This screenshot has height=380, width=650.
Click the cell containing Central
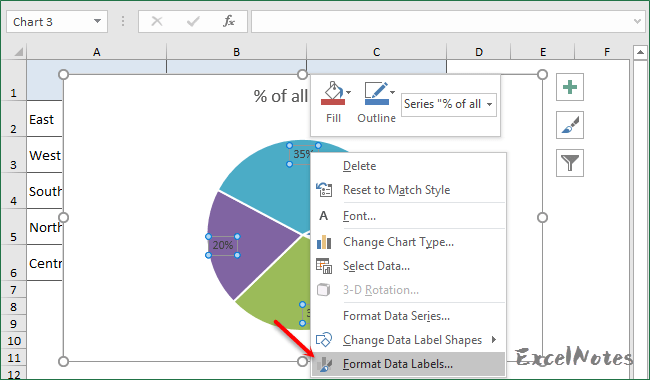45,263
